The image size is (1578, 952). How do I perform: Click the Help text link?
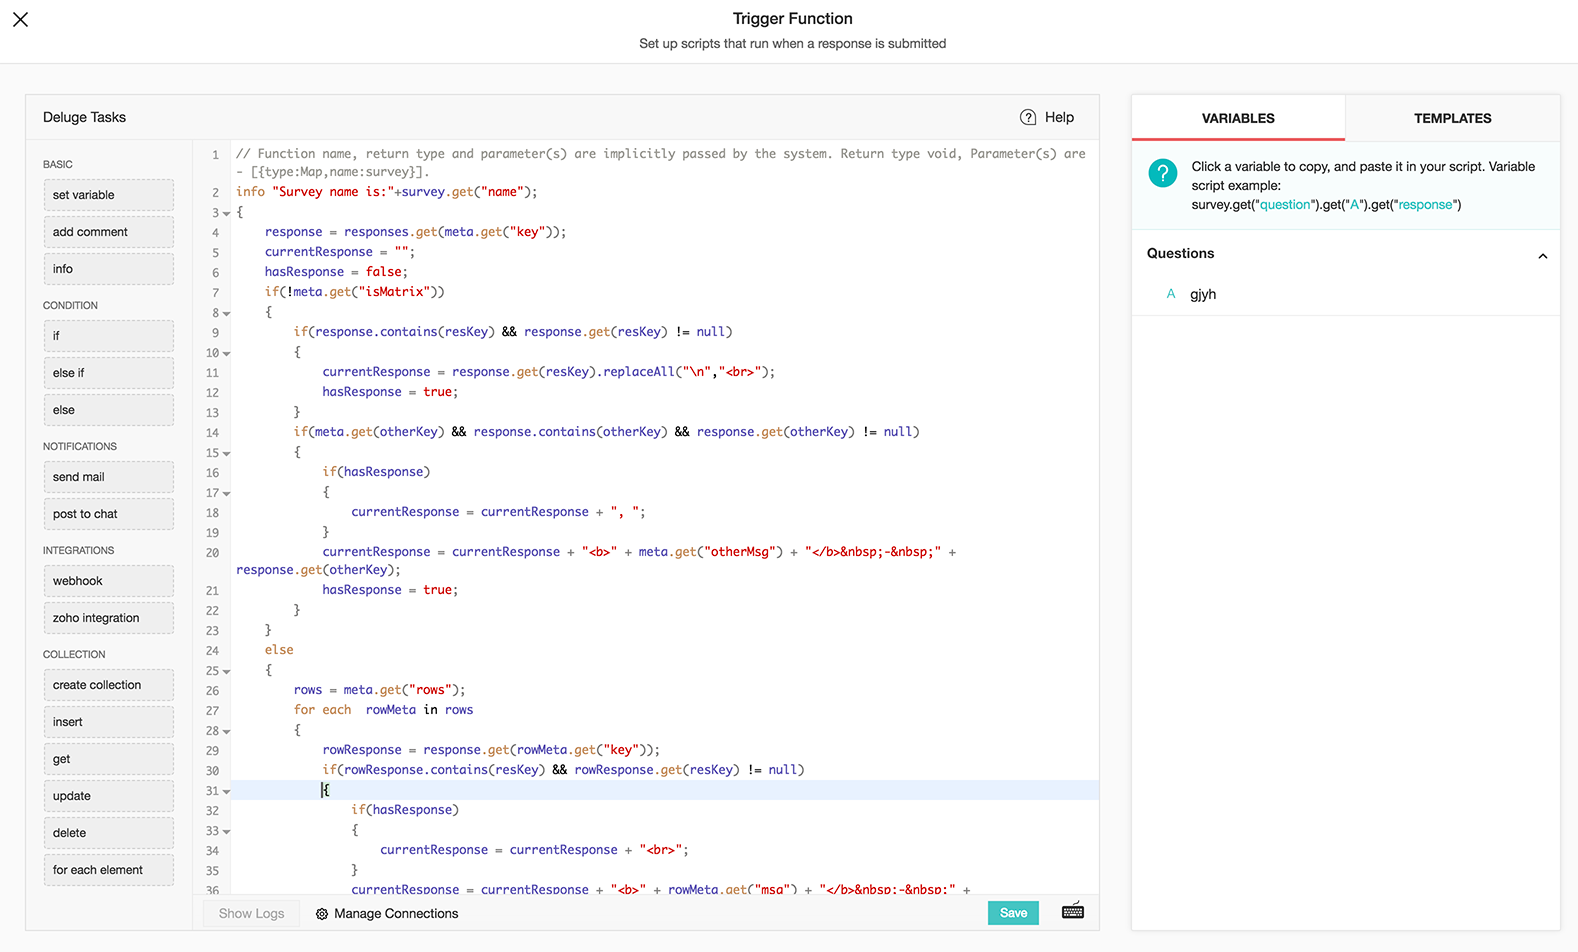1059,117
